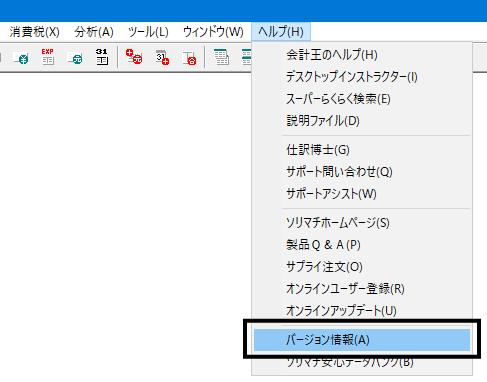Open the ウィンドウ(W) menu
This screenshot has height=382, width=487.
pos(213,32)
